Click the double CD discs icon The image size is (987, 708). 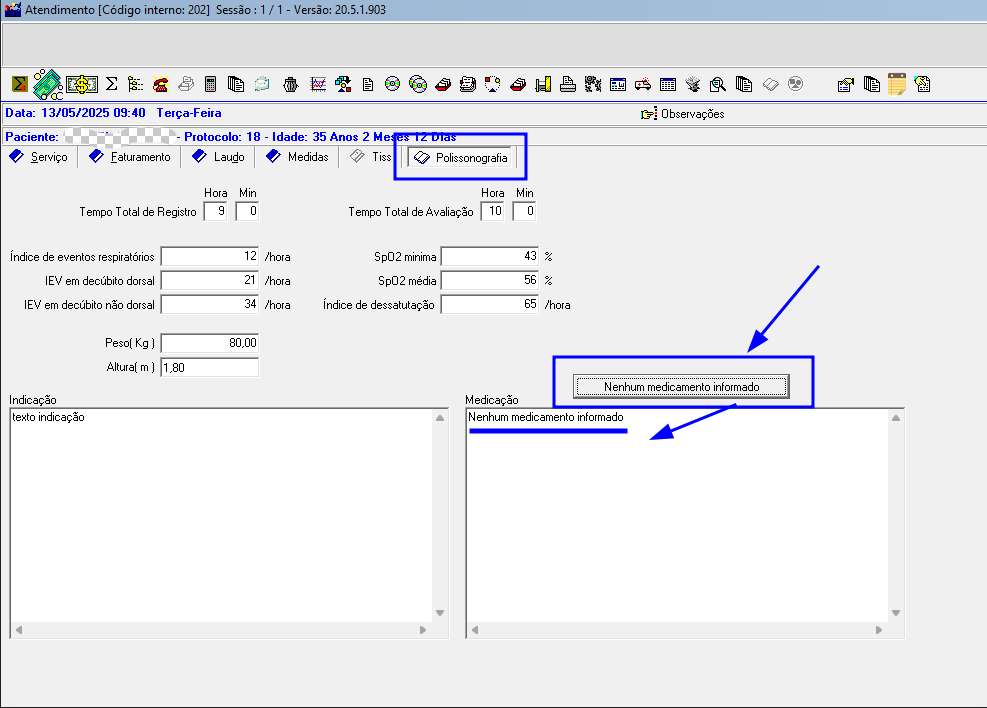(x=418, y=84)
